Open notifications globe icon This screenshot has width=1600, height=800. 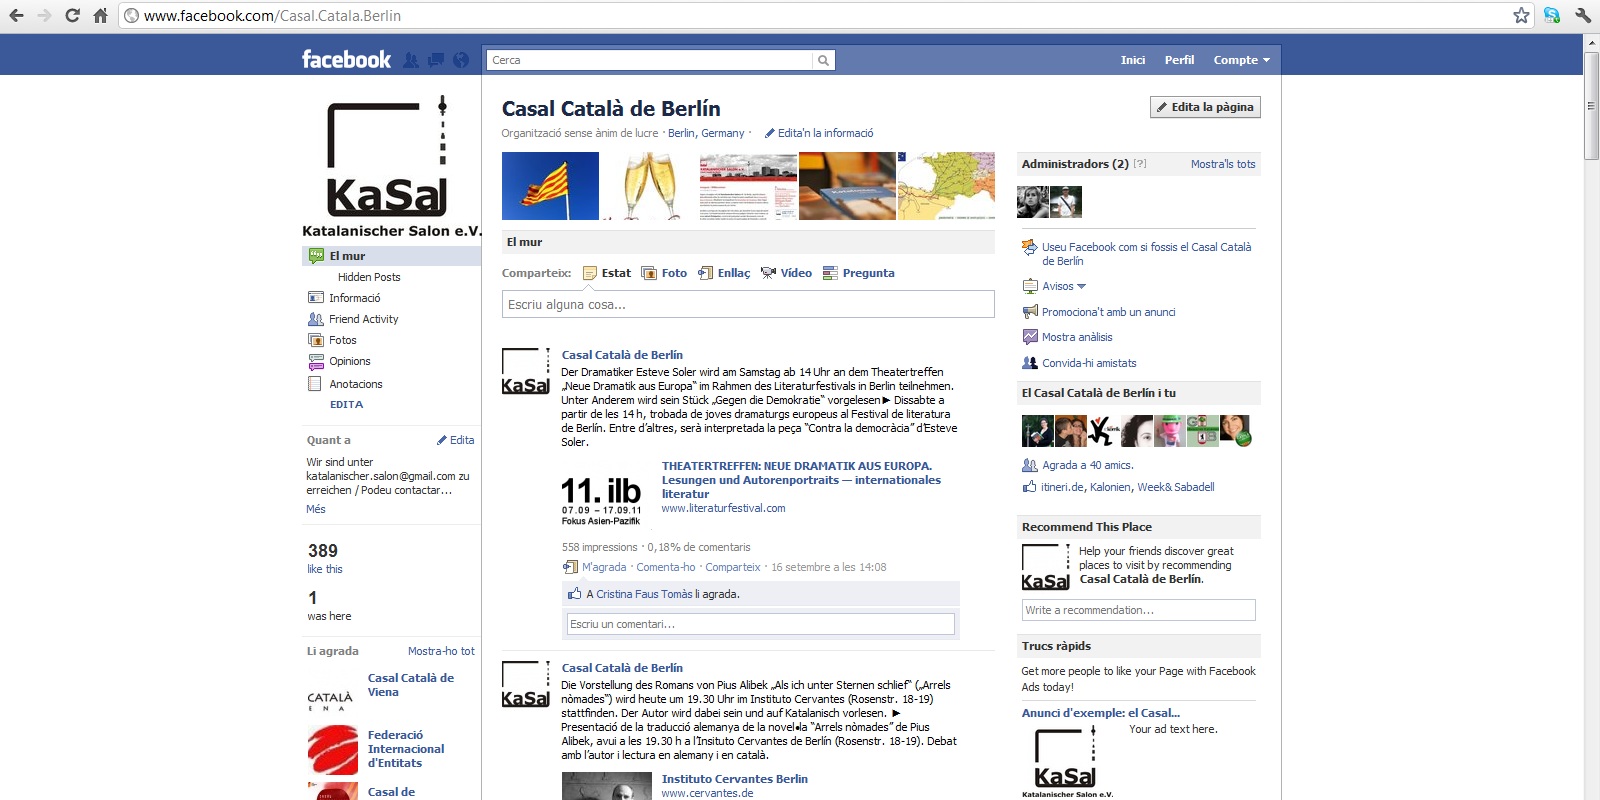click(x=461, y=60)
